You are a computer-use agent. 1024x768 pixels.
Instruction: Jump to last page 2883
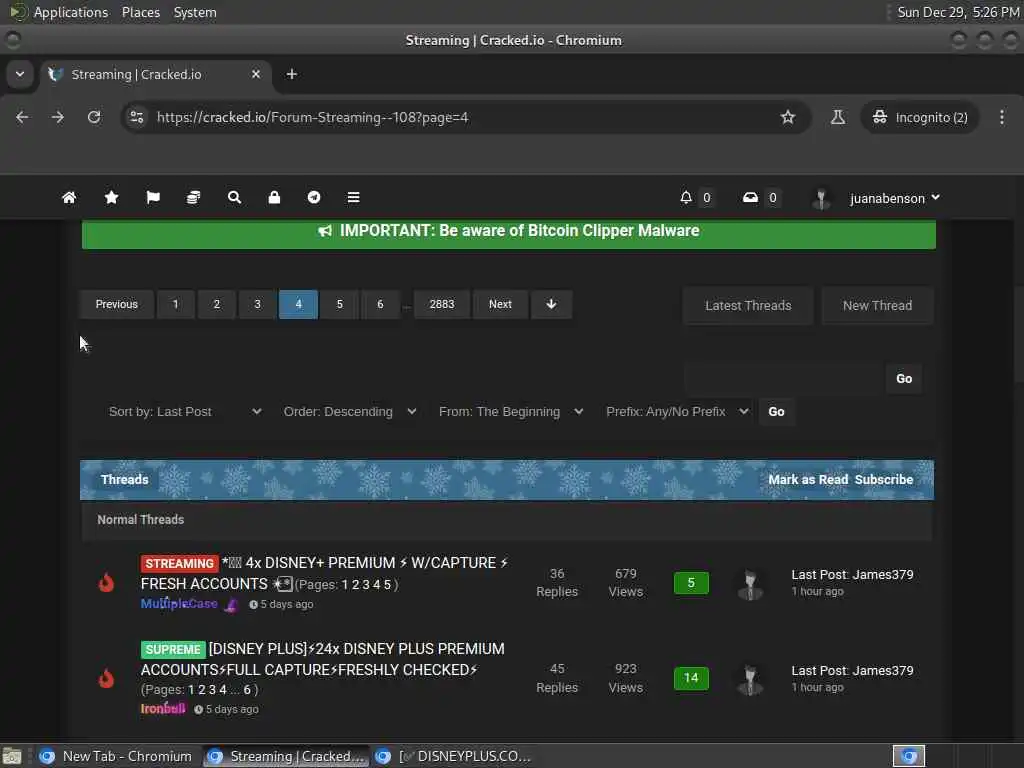441,304
